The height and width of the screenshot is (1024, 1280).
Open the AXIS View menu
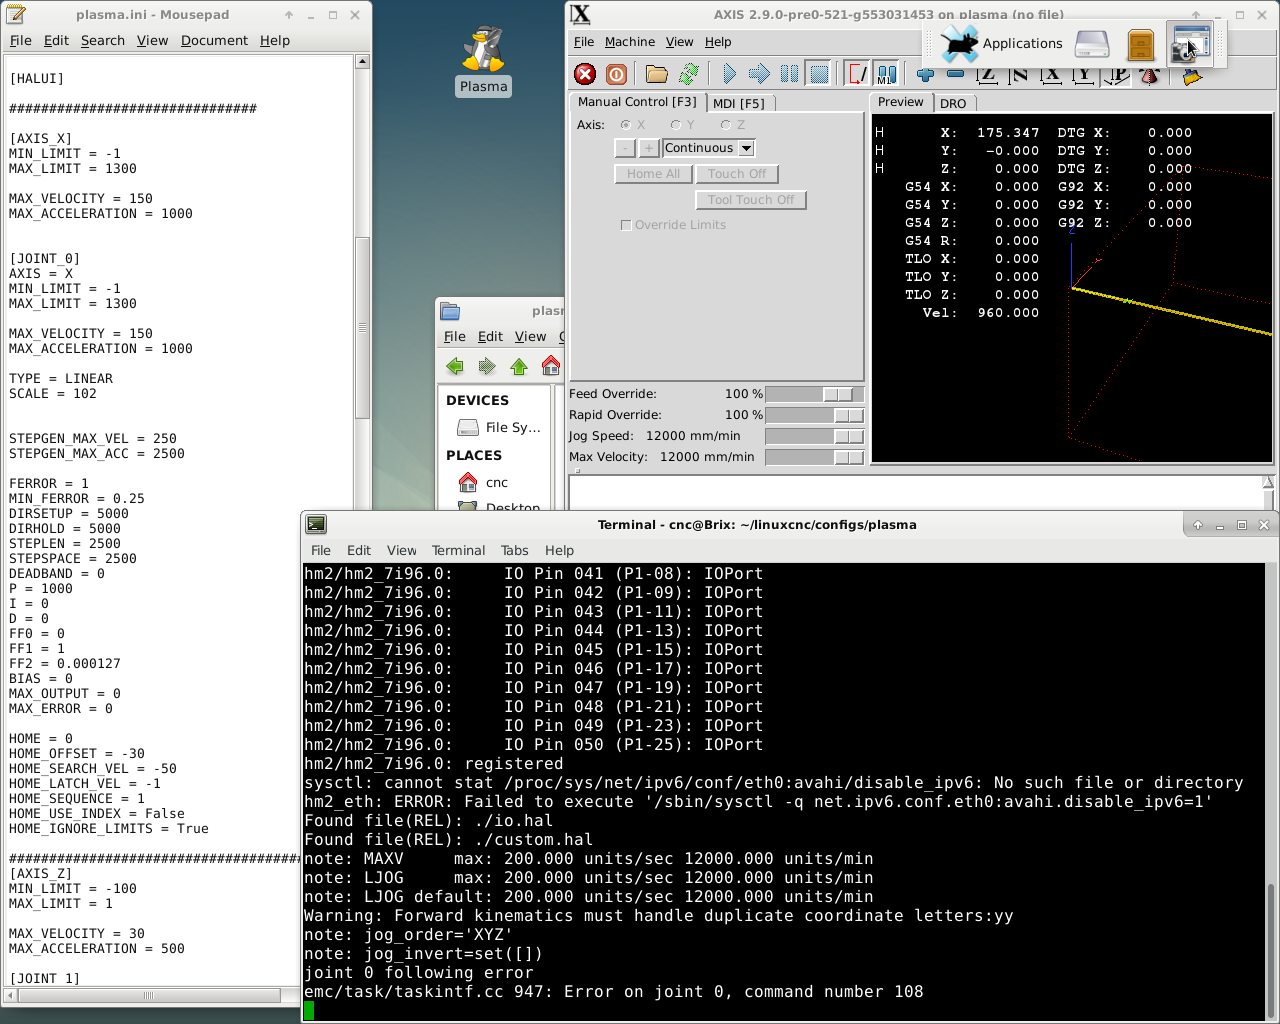pos(679,42)
